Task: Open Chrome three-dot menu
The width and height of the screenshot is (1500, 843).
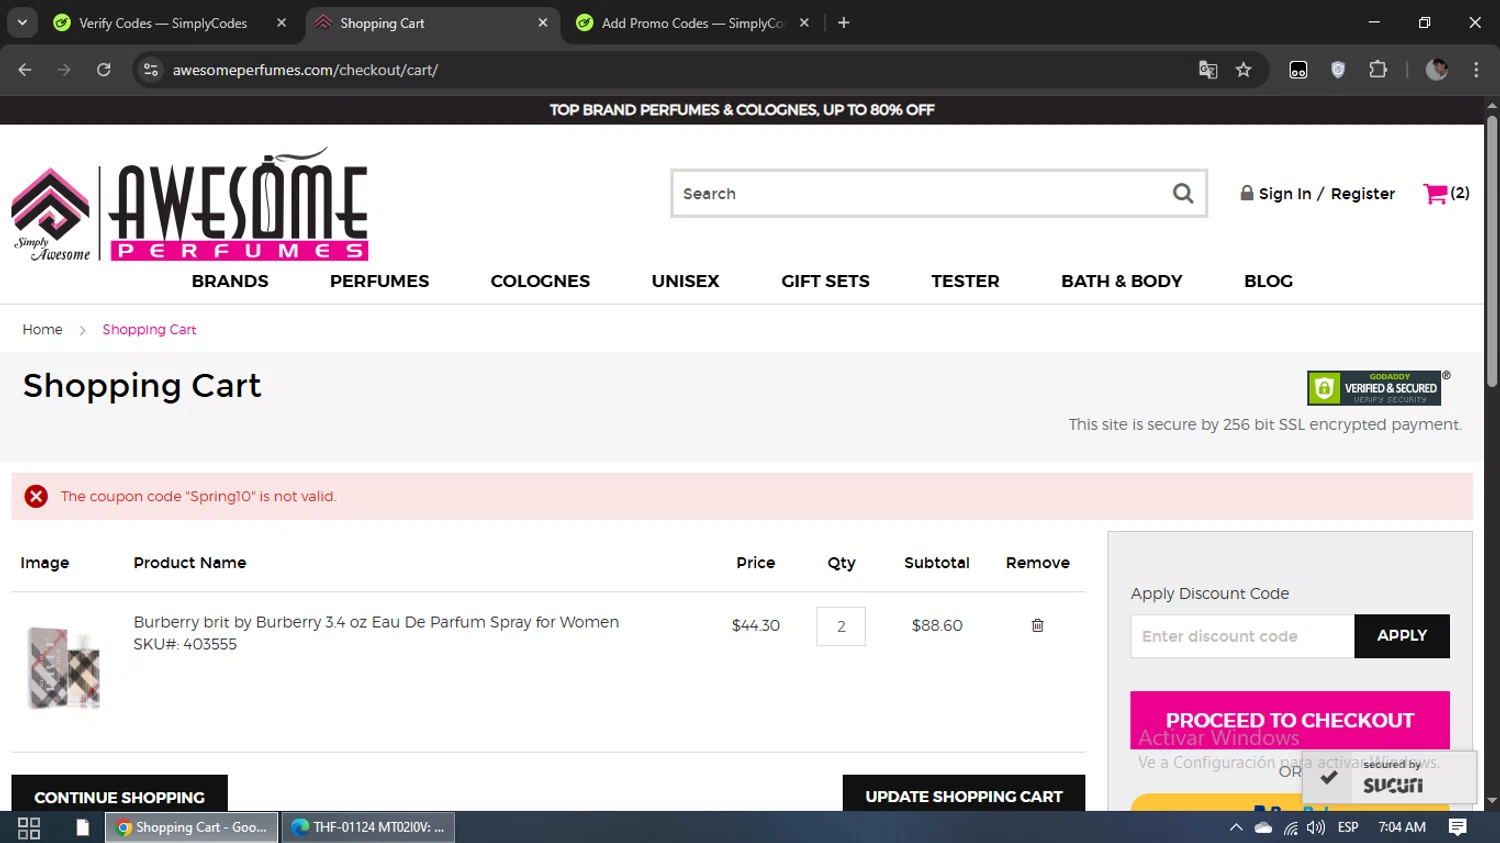Action: (x=1476, y=70)
